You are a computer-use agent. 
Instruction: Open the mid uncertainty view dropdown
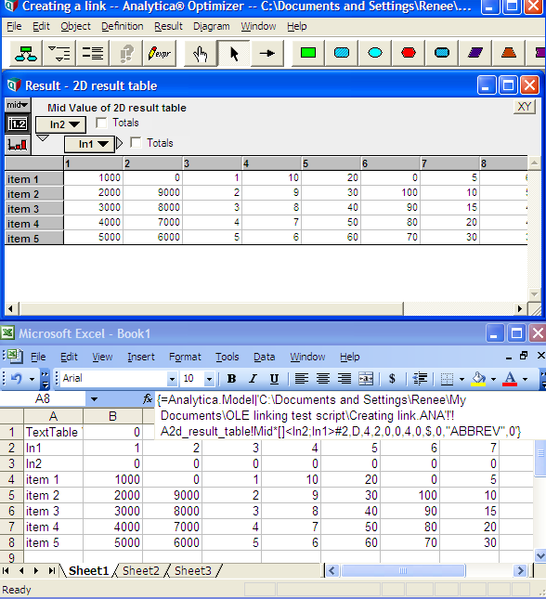pos(18,105)
